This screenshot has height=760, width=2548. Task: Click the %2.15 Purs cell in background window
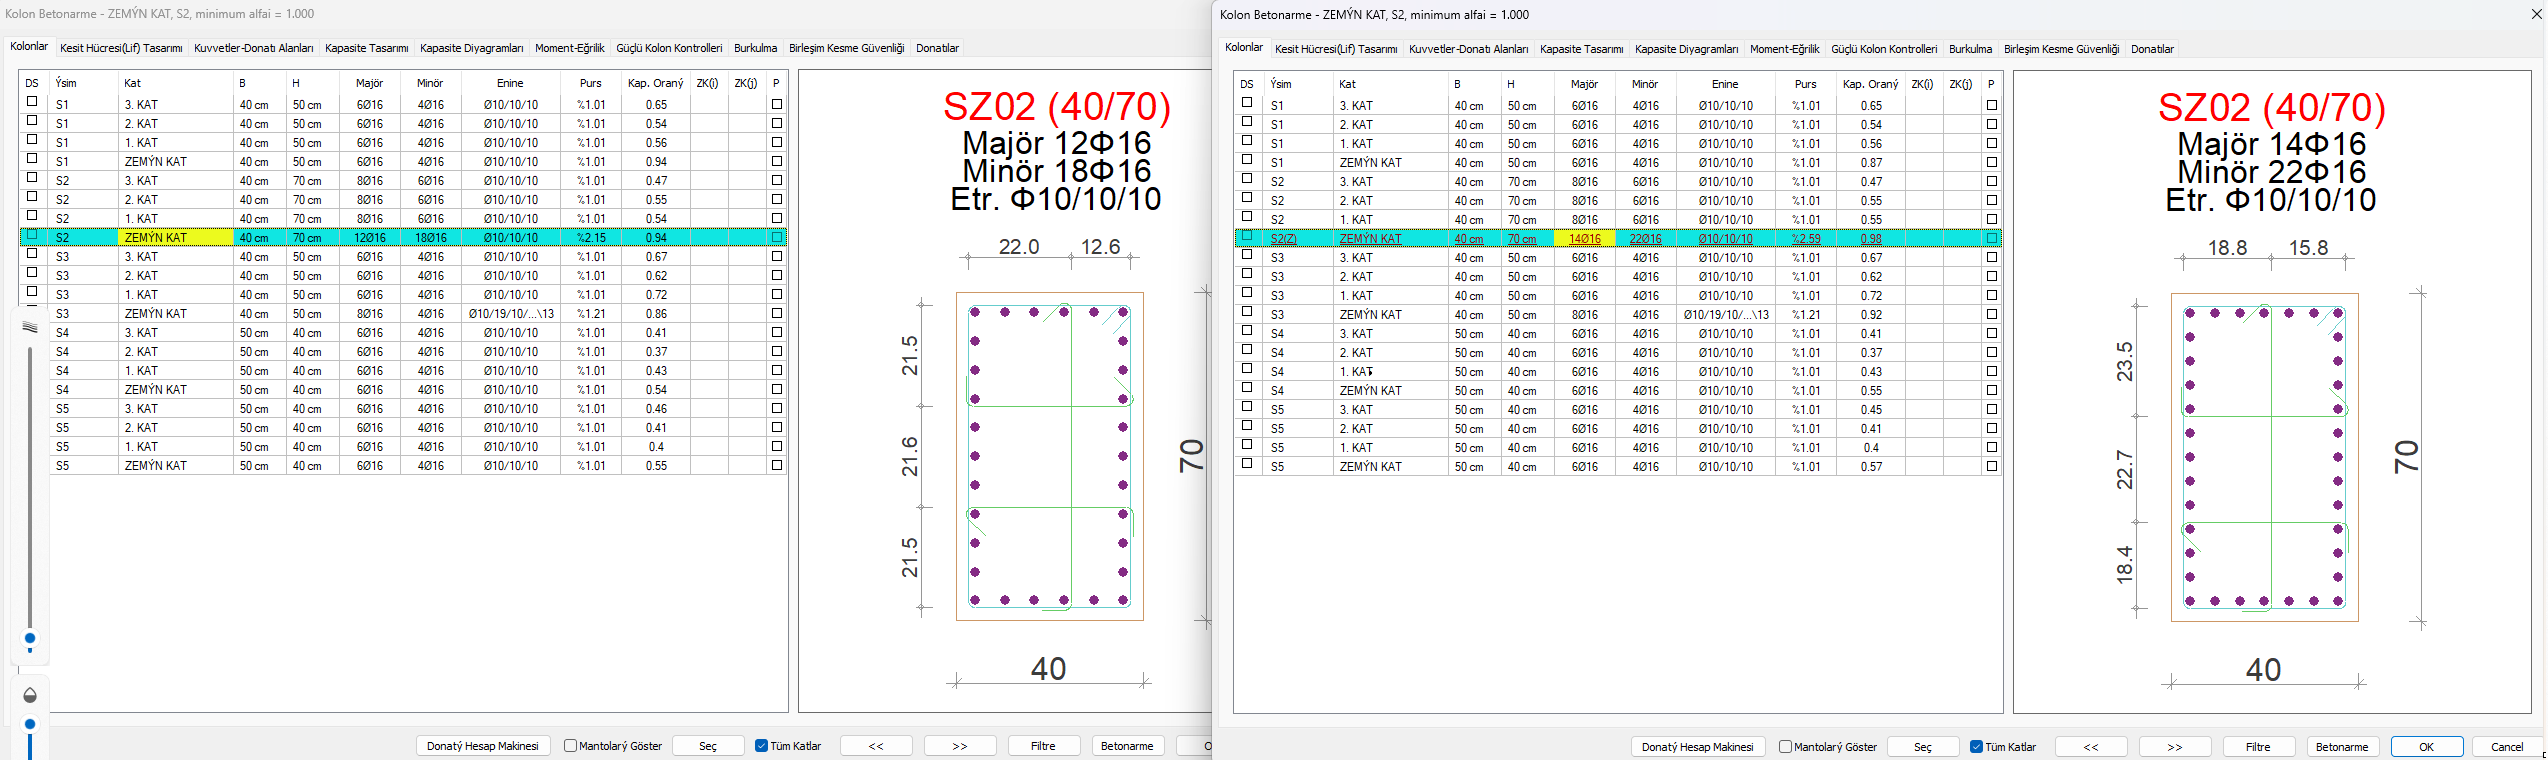(591, 237)
